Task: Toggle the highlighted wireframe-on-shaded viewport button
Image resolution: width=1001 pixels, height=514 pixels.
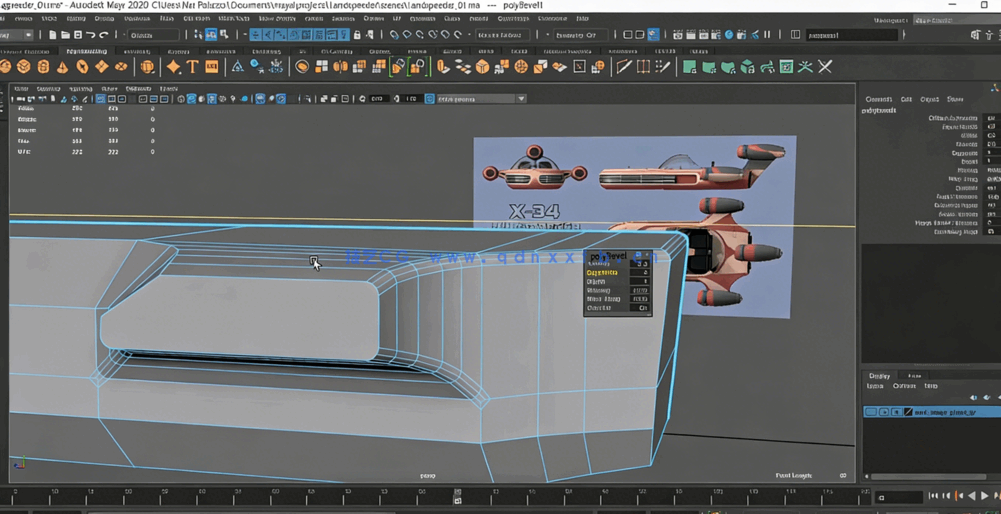Action: (212, 99)
